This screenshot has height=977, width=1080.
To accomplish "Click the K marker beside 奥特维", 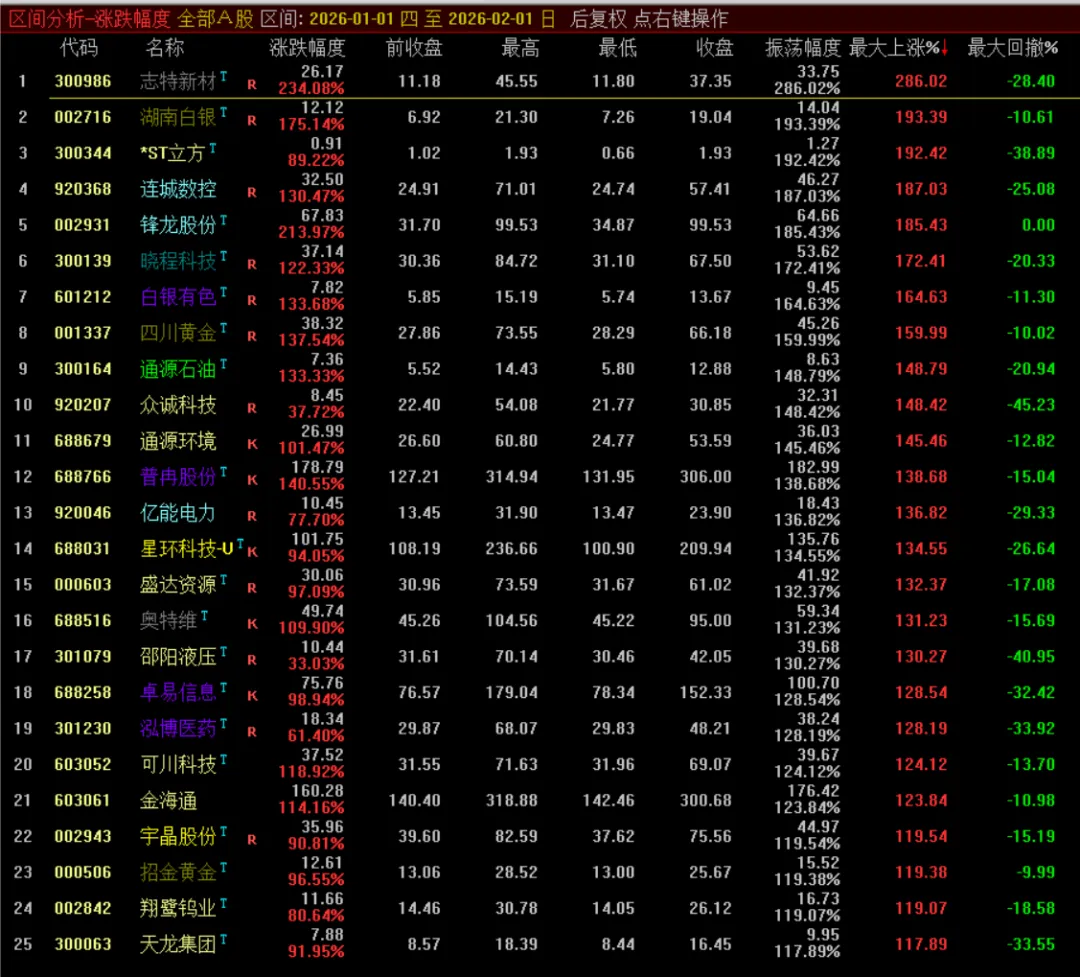I will click(x=252, y=624).
